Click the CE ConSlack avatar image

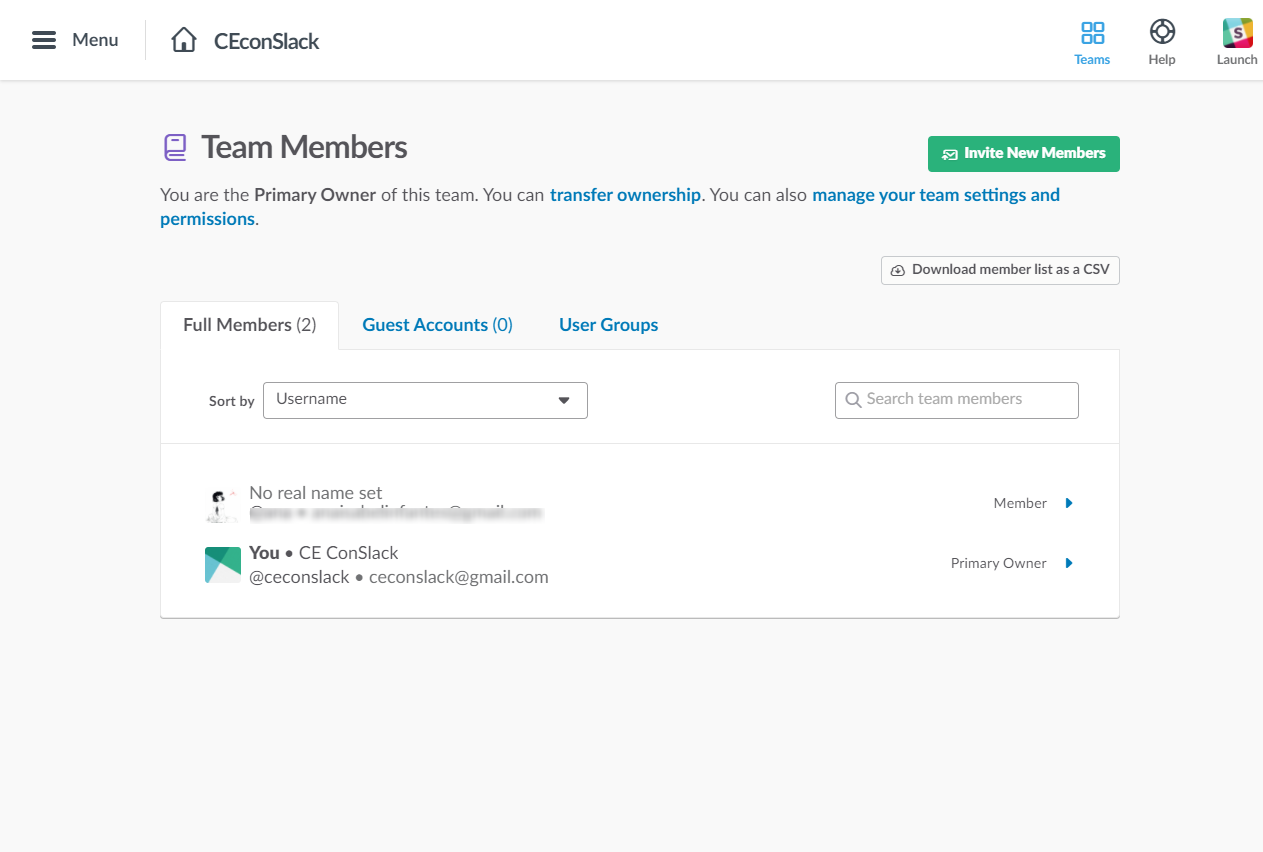(223, 565)
